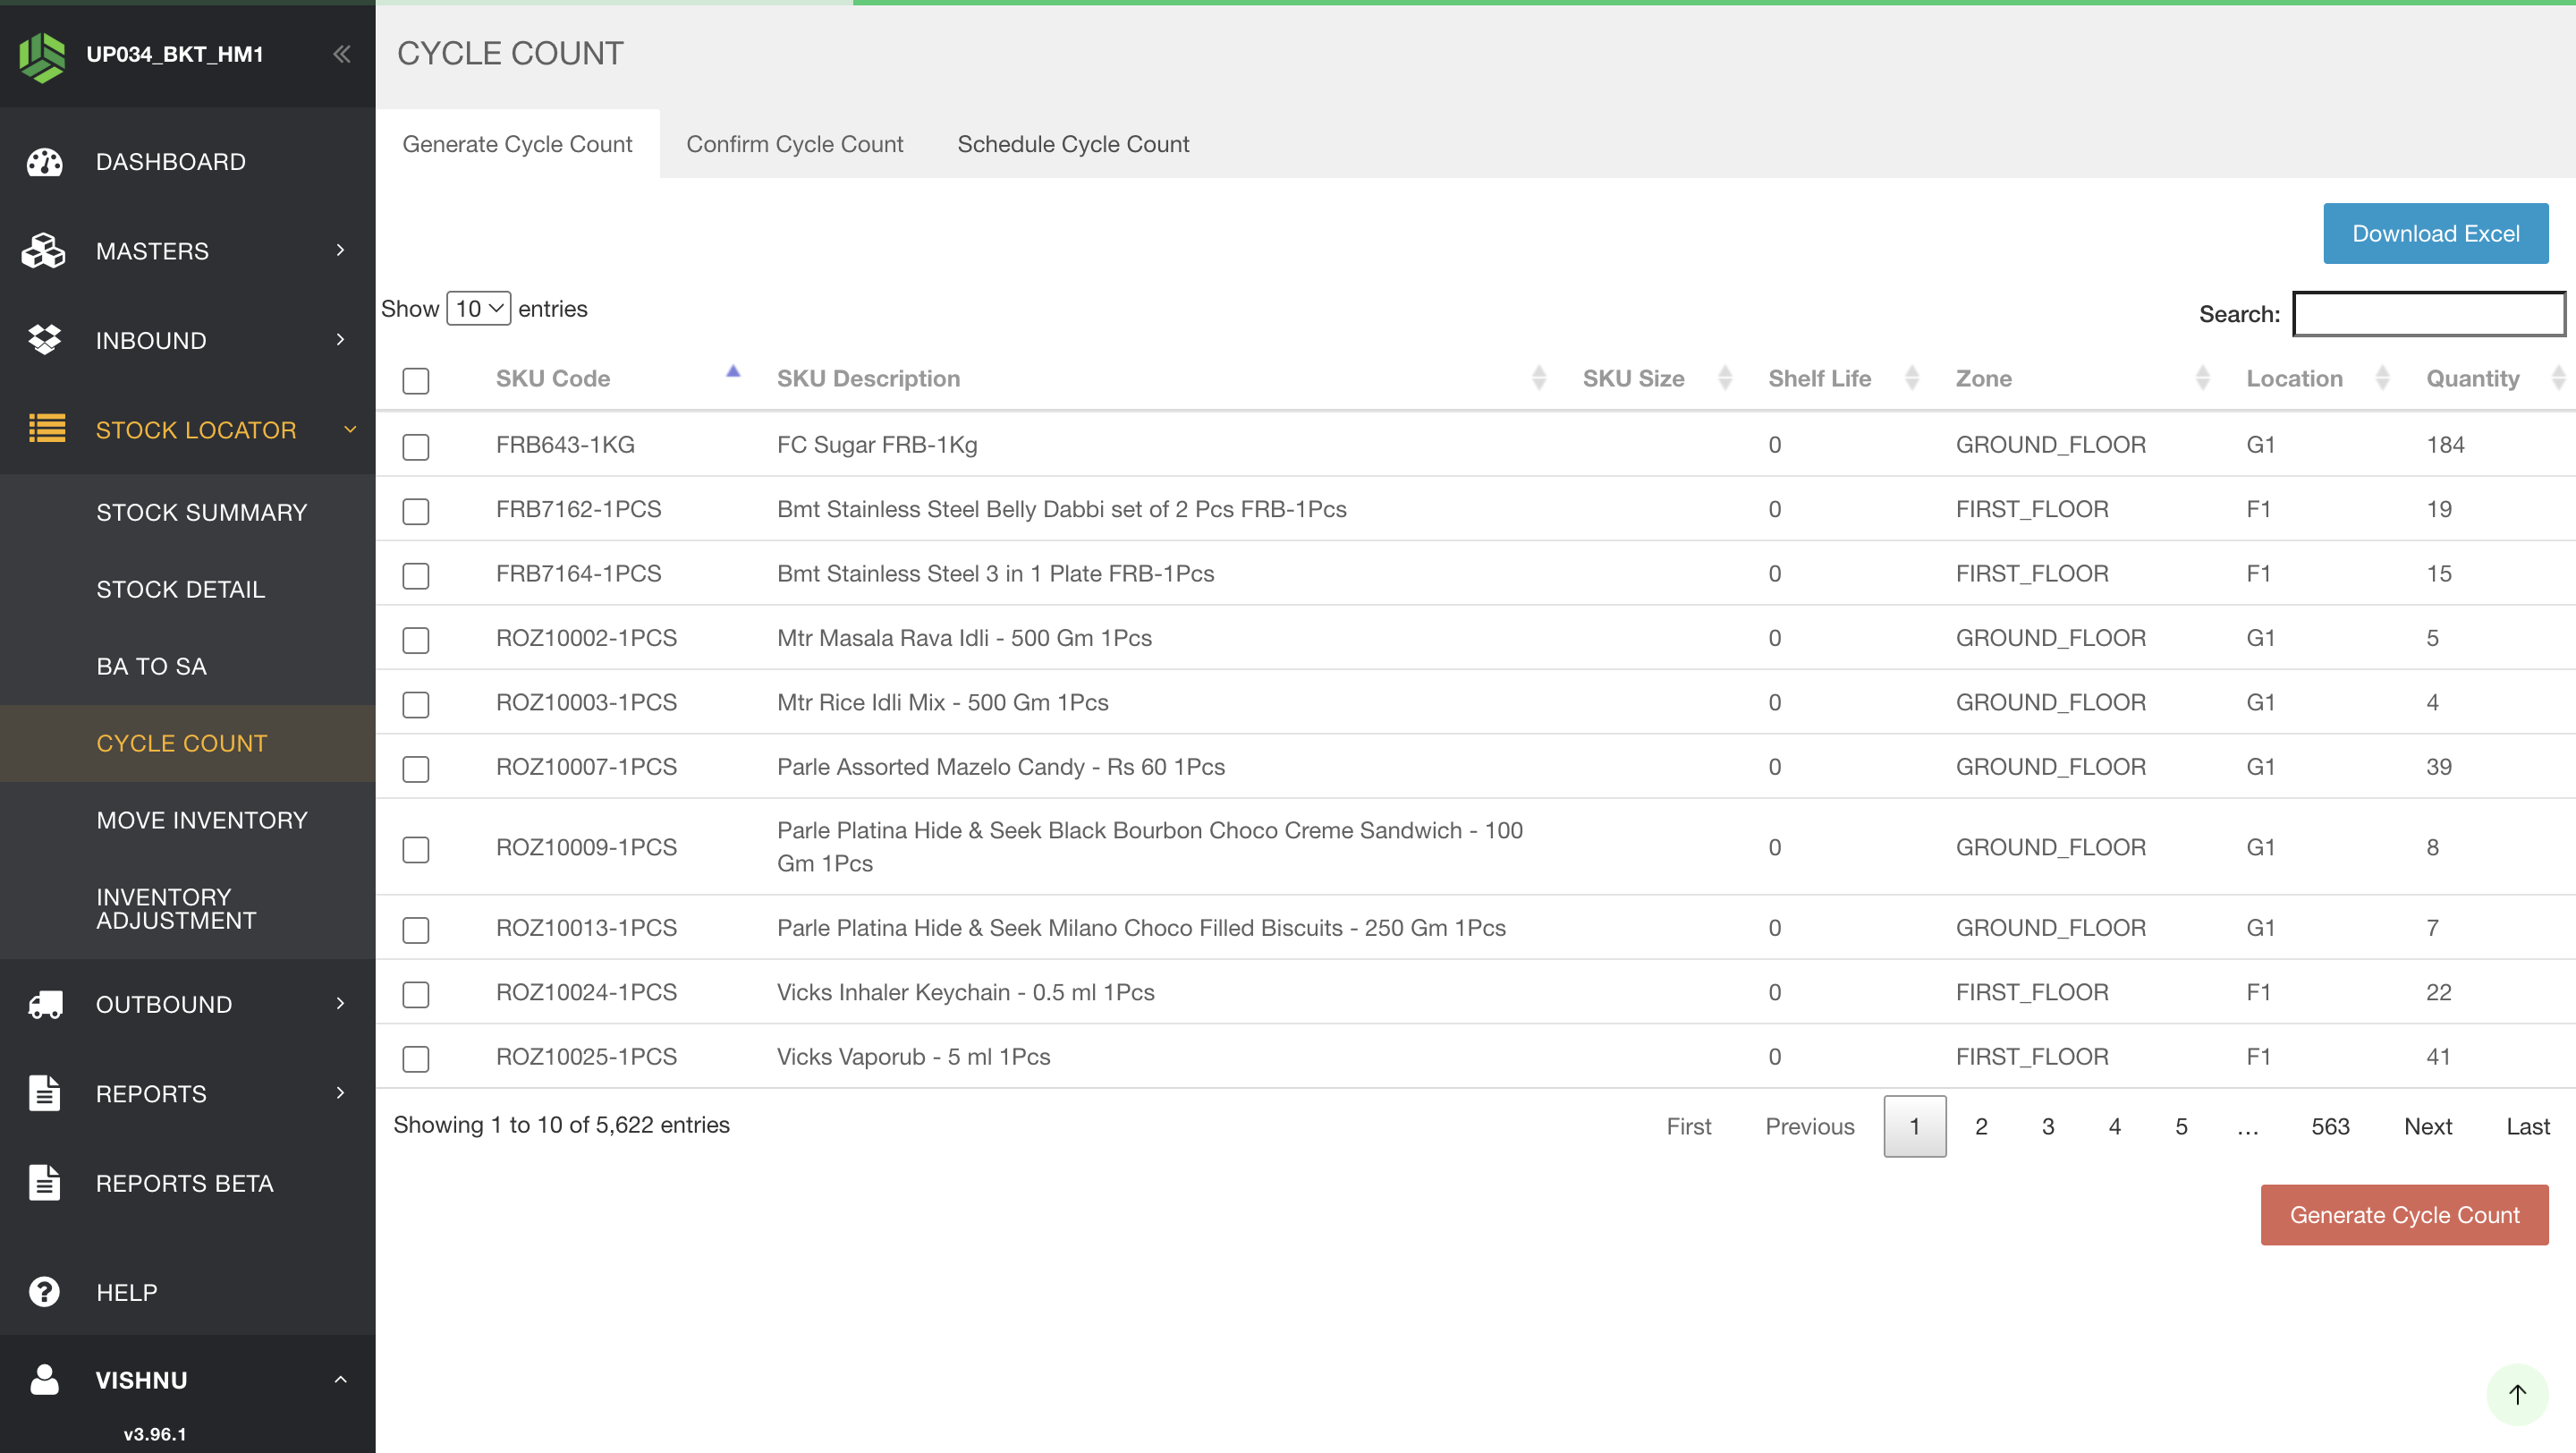Check the ROZ10007-1PCS row checkbox

[x=415, y=769]
